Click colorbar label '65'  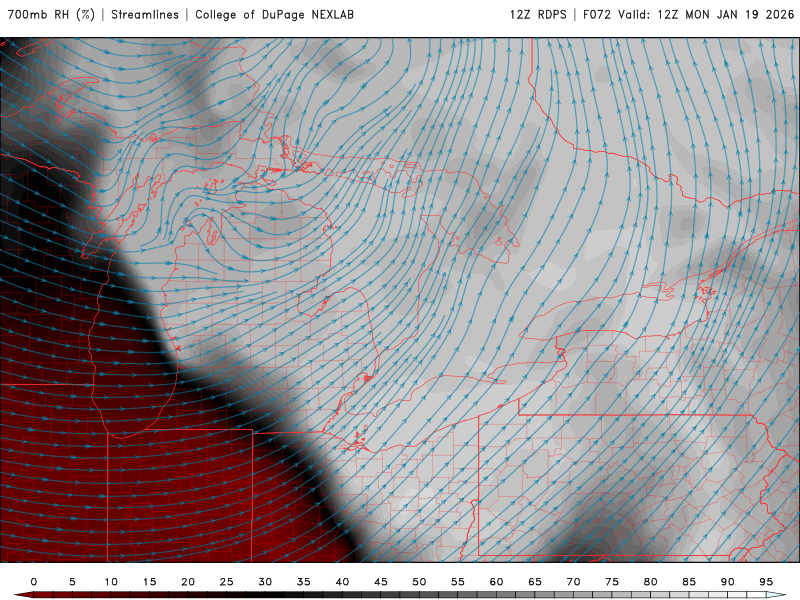535,582
